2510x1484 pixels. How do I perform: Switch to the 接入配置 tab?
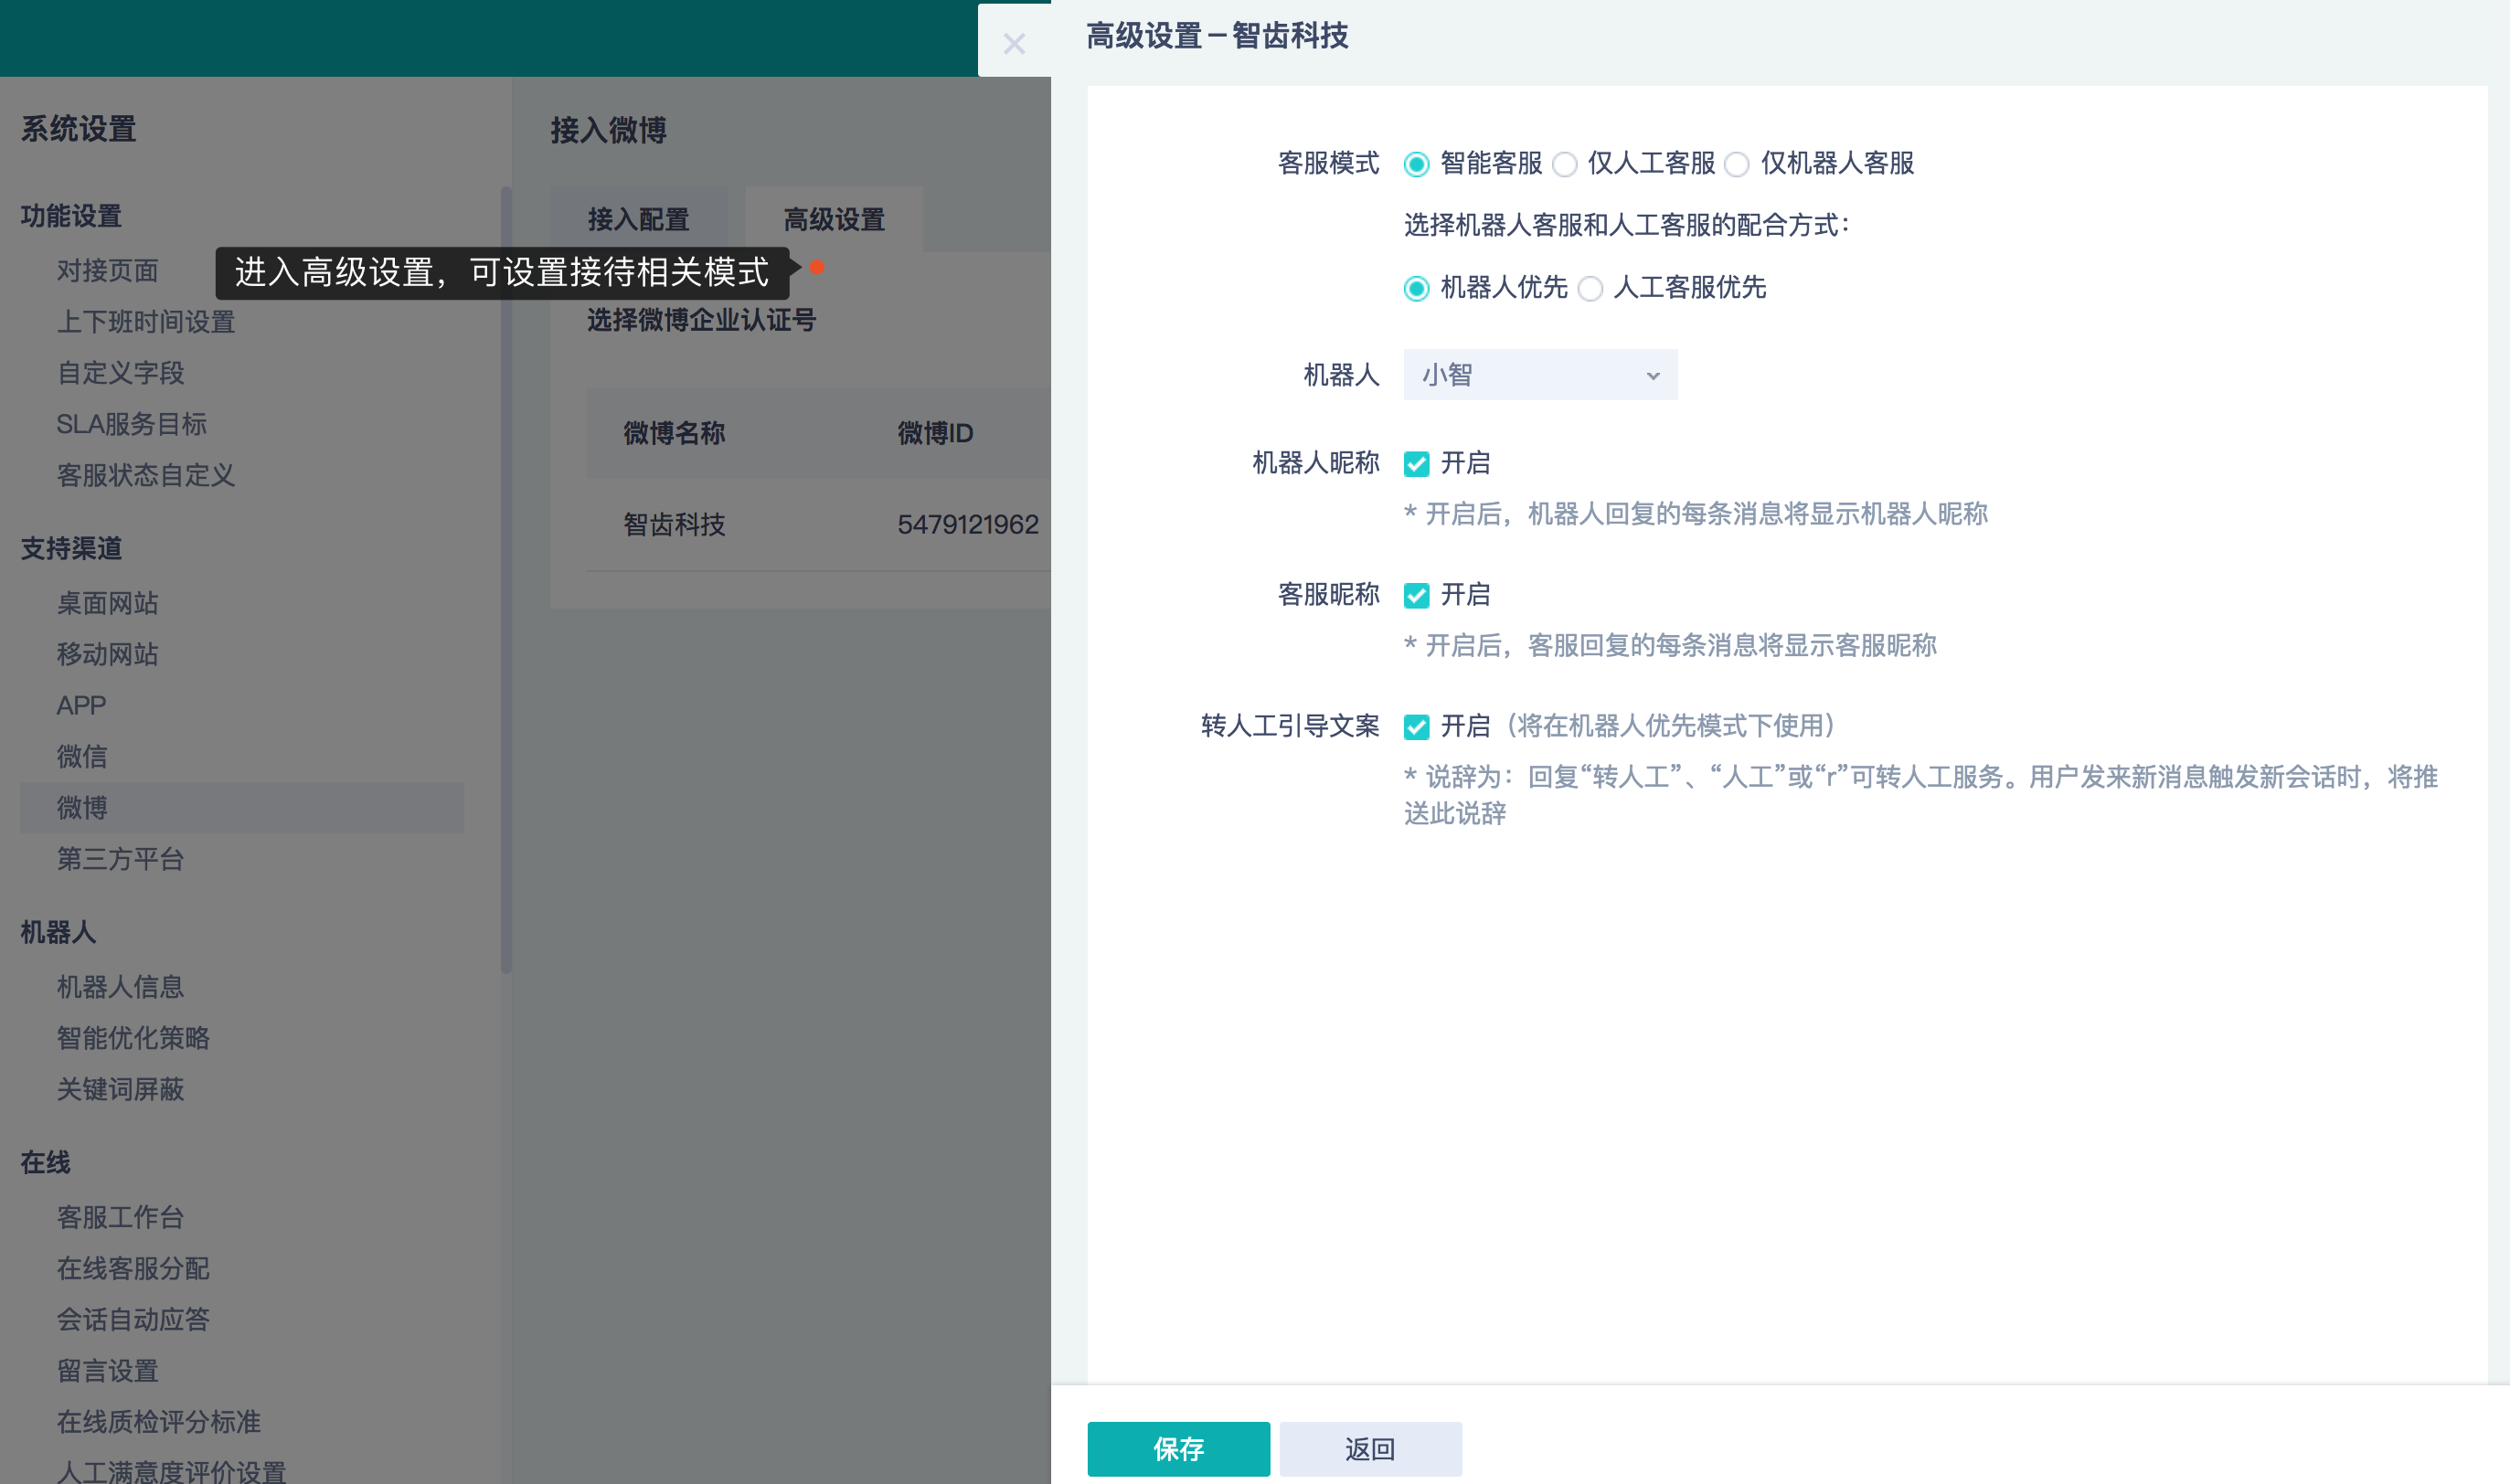[x=638, y=219]
